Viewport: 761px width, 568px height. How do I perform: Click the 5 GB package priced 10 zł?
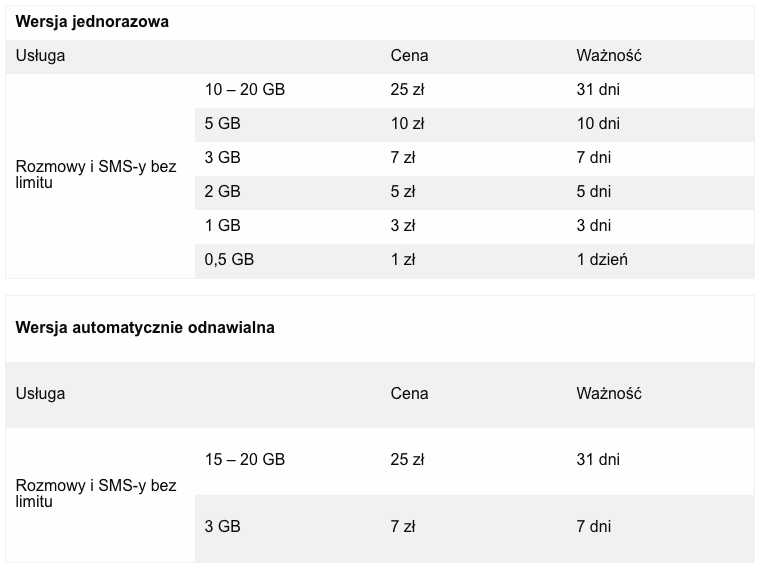[222, 124]
